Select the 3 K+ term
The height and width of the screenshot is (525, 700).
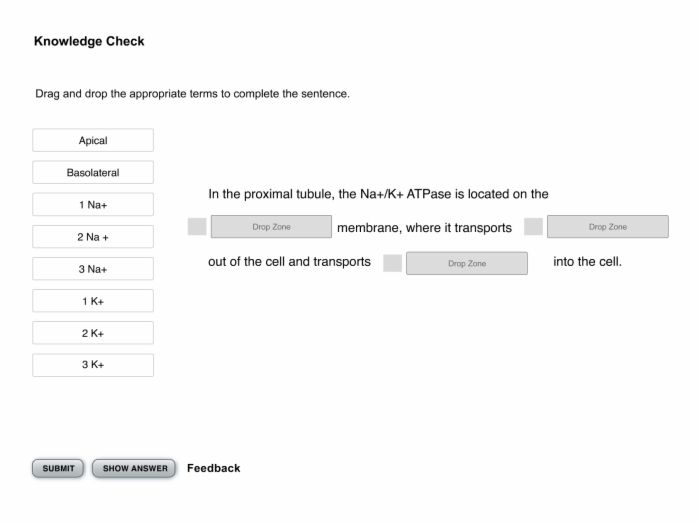[93, 365]
